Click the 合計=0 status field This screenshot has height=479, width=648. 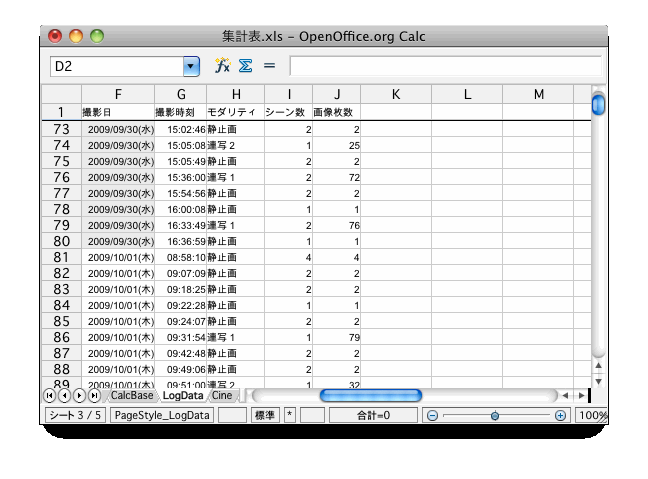coord(373,415)
